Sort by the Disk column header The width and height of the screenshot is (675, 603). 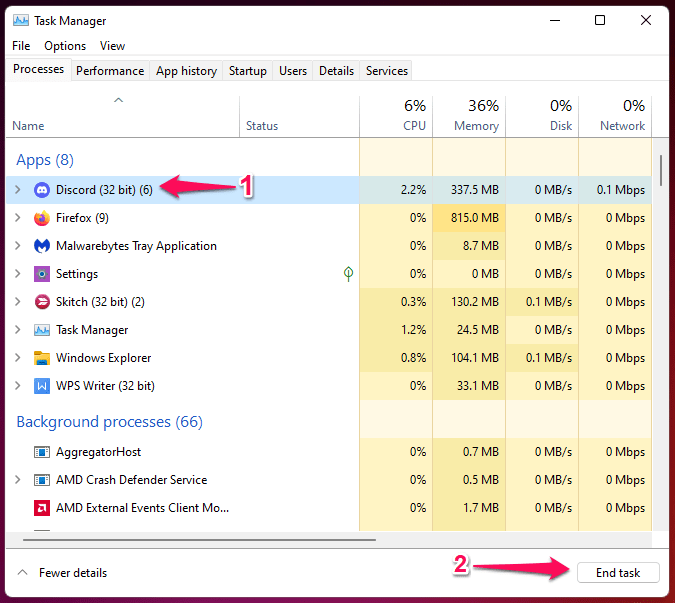click(542, 117)
